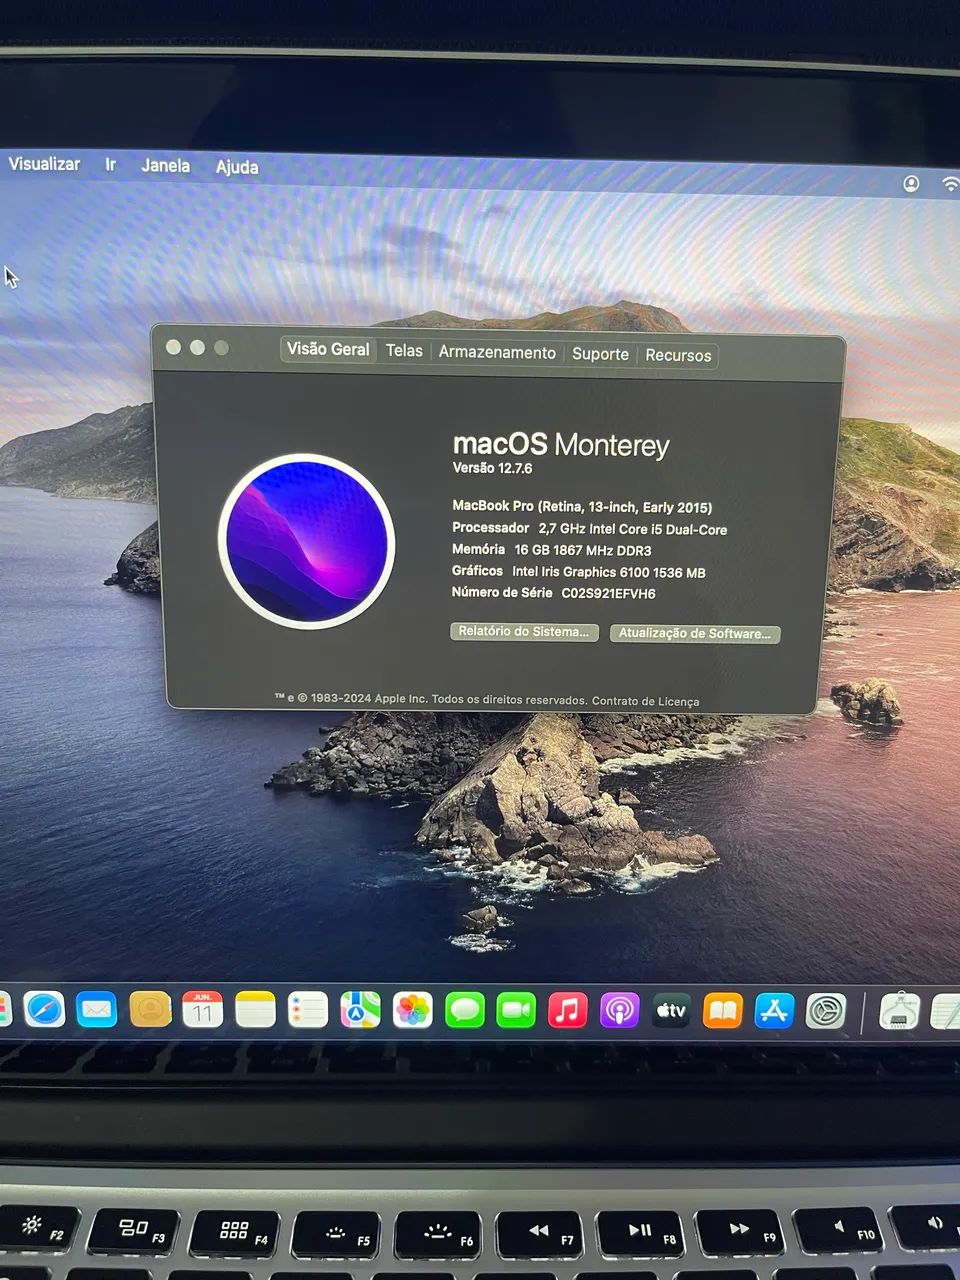Close the About This Mac window
This screenshot has width=960, height=1280.
point(173,347)
